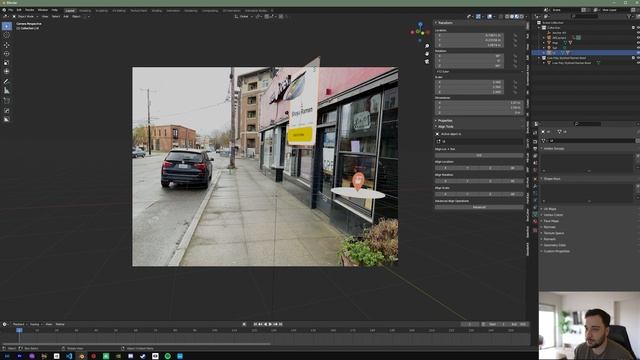Screen dimensions: 640x360
Task: Click the Dimensions X value field
Action: [x=478, y=103]
